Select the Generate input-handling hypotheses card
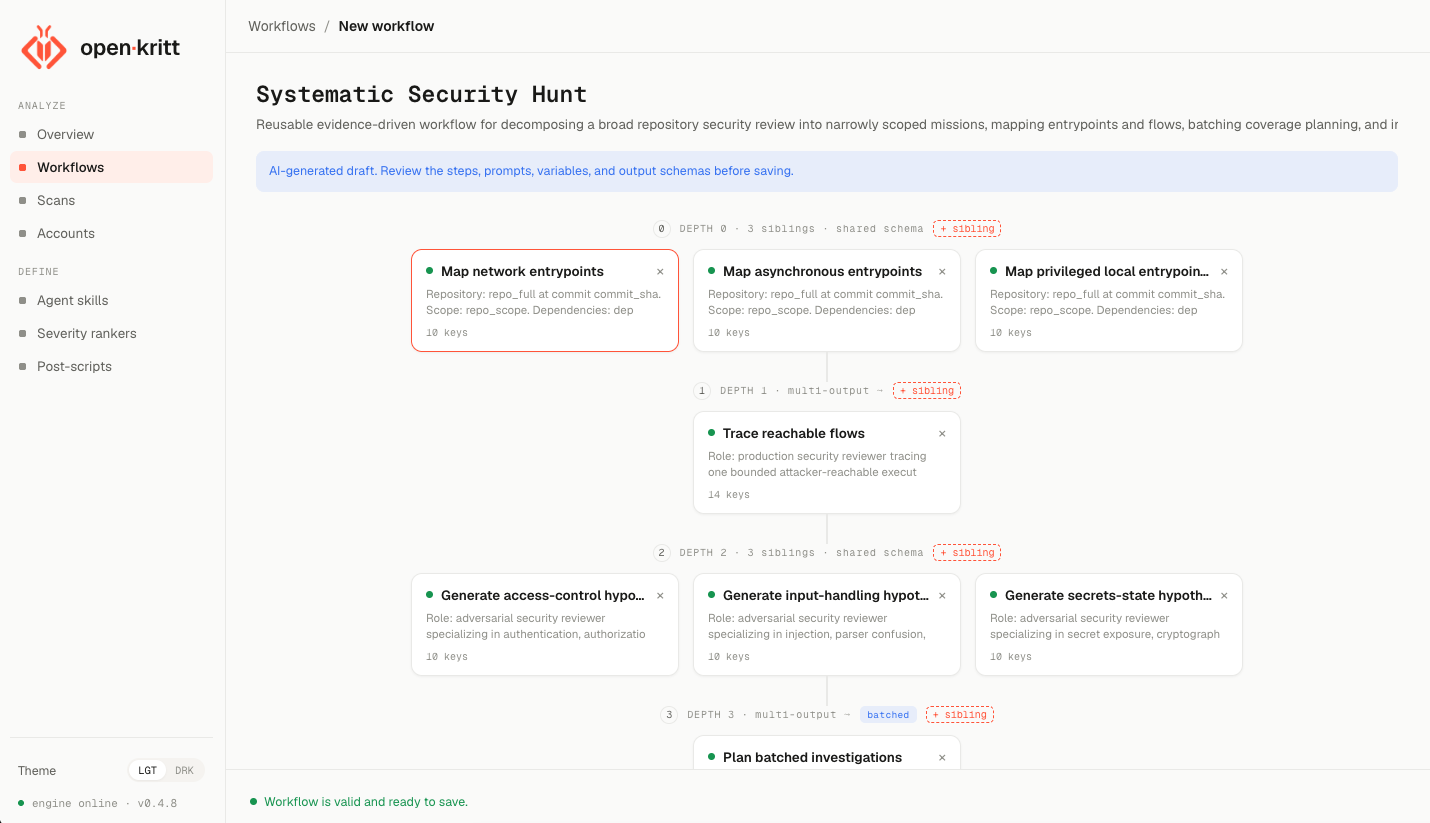Viewport: 1430px width, 823px height. tap(827, 624)
